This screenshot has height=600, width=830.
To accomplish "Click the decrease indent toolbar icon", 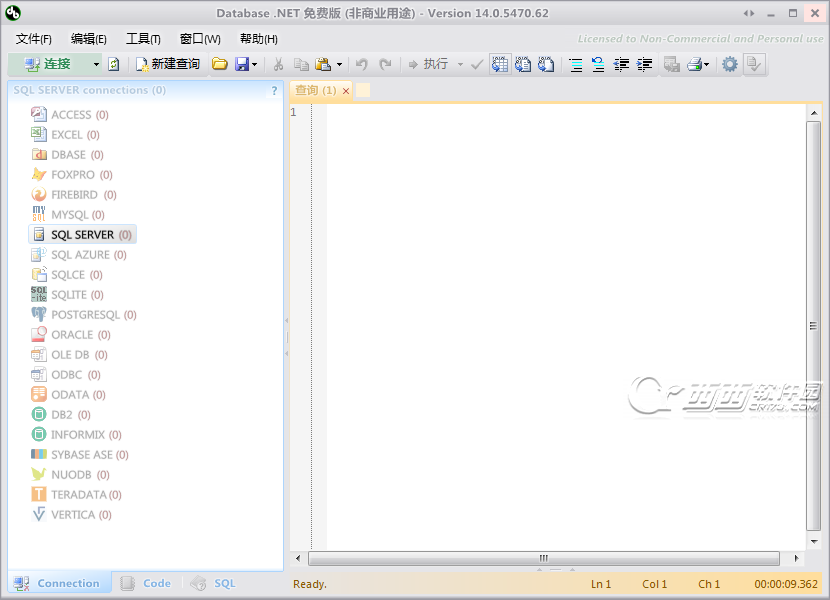I will click(x=621, y=64).
